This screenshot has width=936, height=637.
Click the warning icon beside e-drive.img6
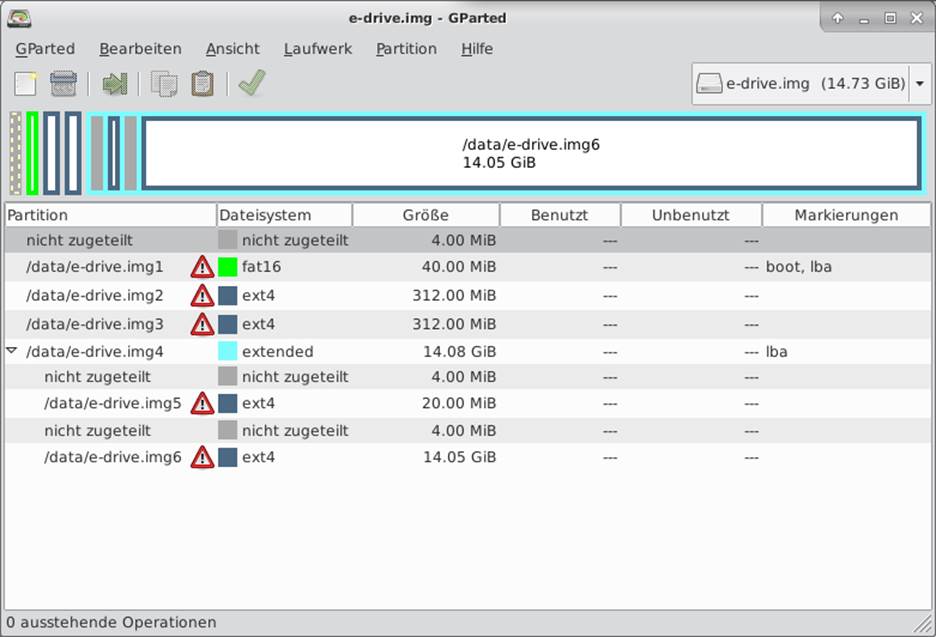202,458
